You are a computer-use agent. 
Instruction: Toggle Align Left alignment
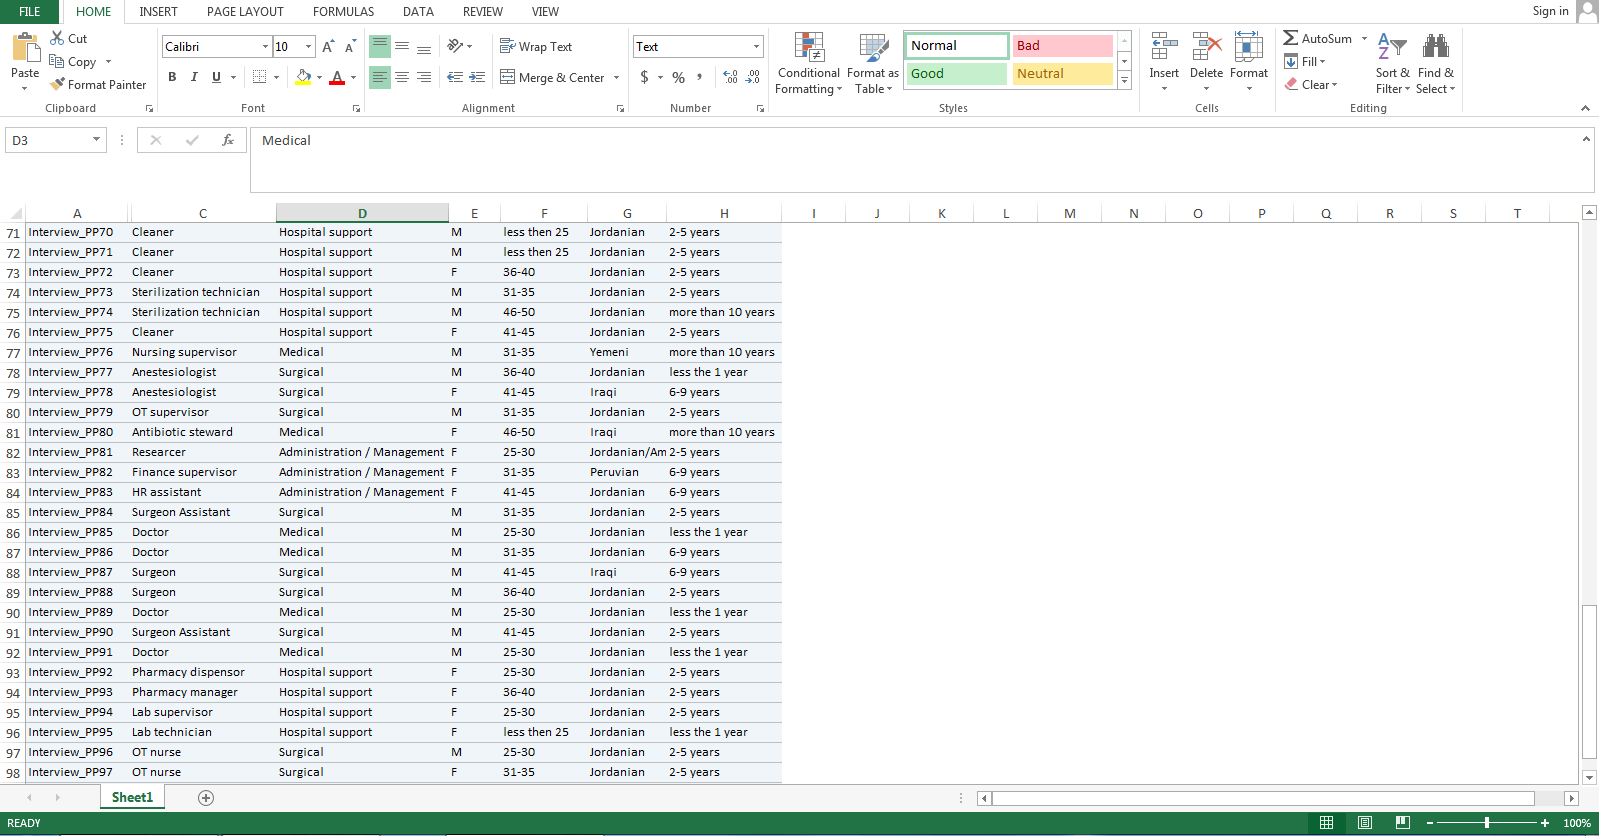(379, 77)
